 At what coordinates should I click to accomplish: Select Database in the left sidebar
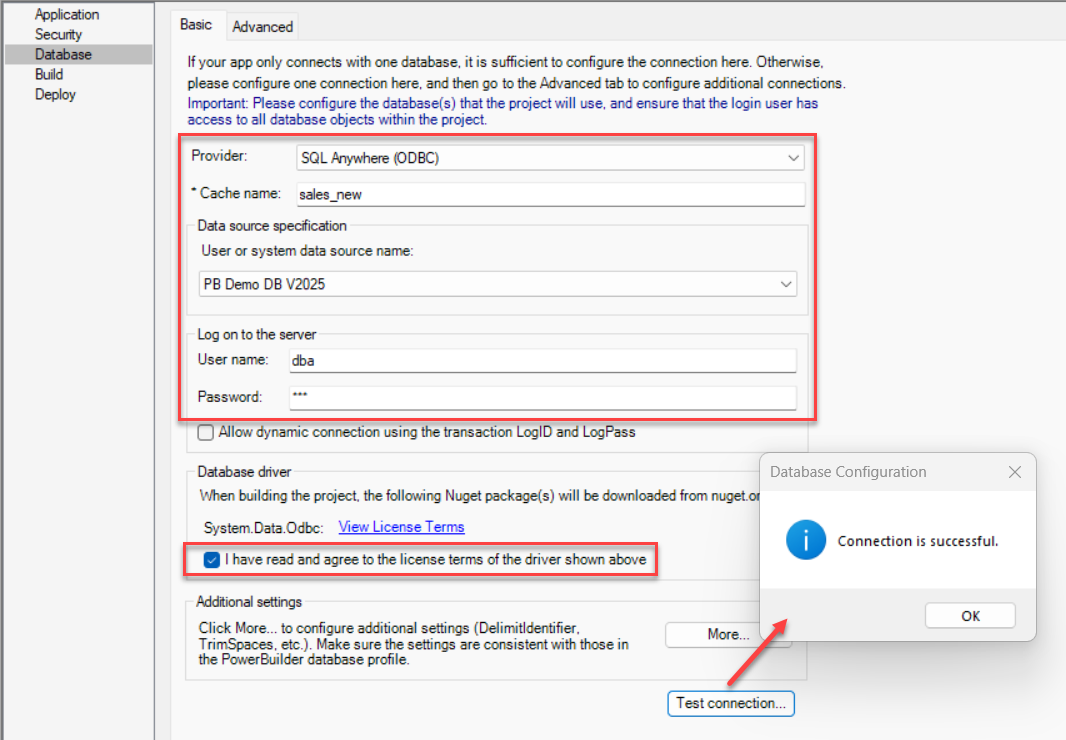point(62,54)
